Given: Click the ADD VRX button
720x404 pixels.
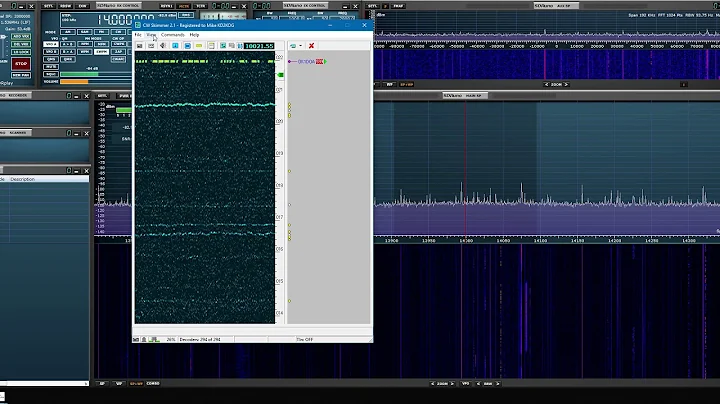Looking at the screenshot, I should (x=21, y=36).
